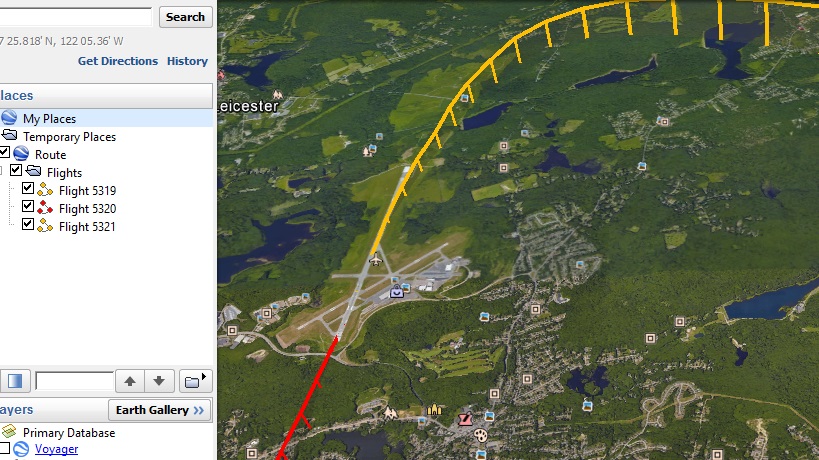This screenshot has height=460, width=819.
Task: Select the Temporary Places folder
Action: click(69, 137)
